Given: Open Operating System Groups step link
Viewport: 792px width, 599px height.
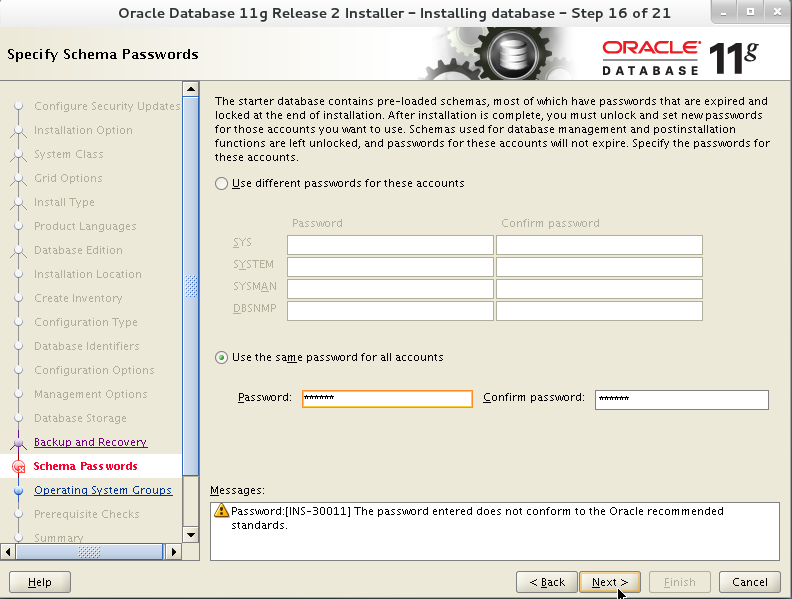Looking at the screenshot, I should pyautogui.click(x=103, y=490).
